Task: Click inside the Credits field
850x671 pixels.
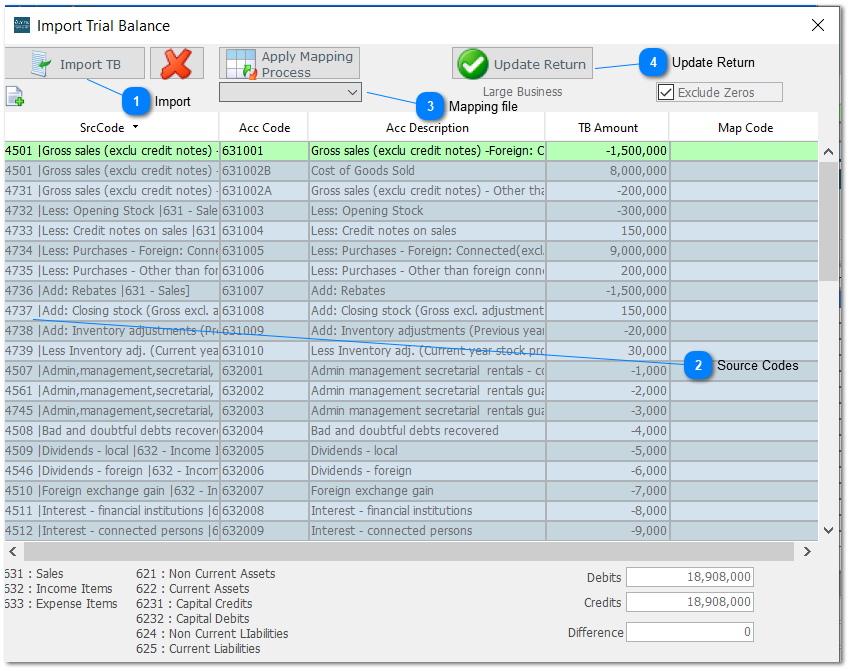Action: coord(690,602)
